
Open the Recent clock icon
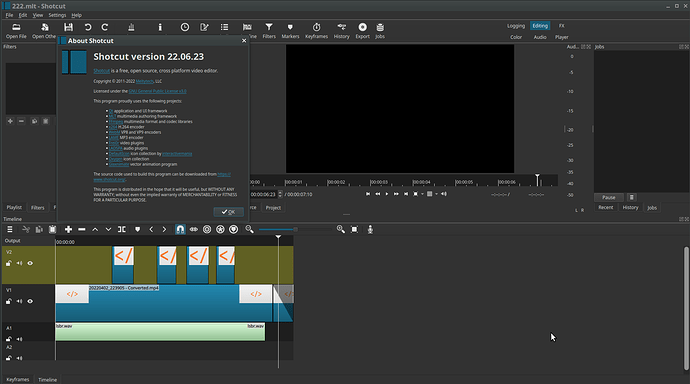[x=185, y=27]
